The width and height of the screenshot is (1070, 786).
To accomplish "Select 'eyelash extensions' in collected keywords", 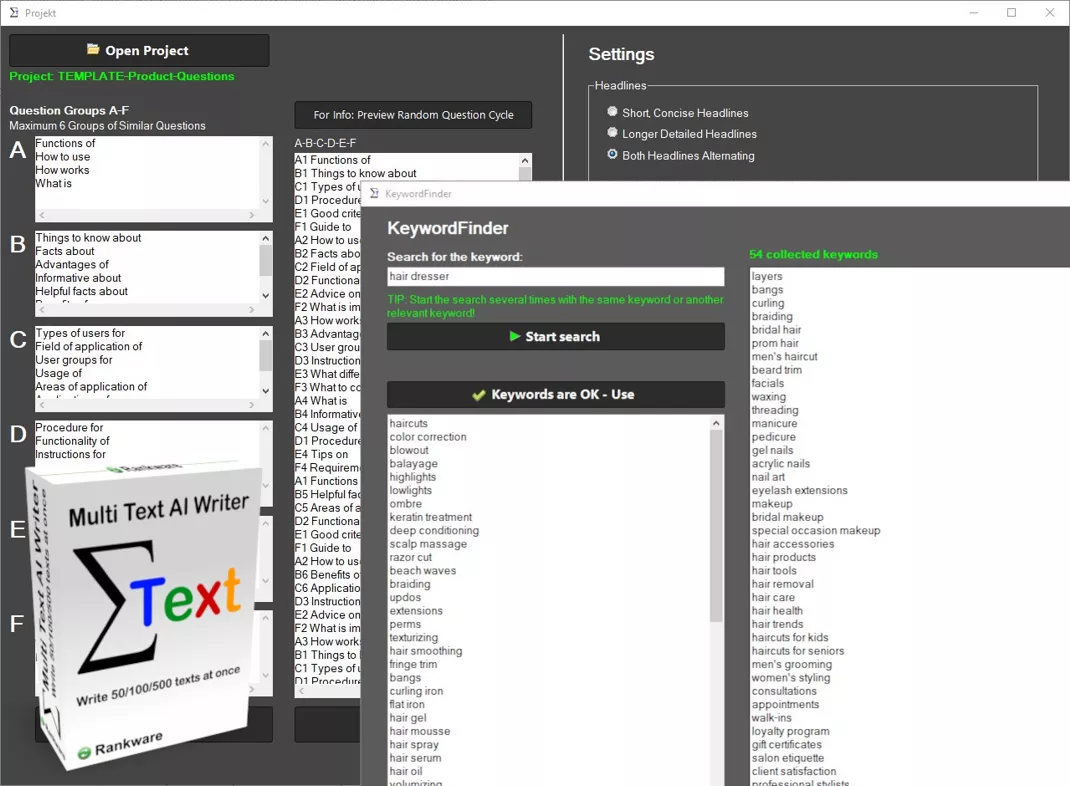I will pos(800,490).
